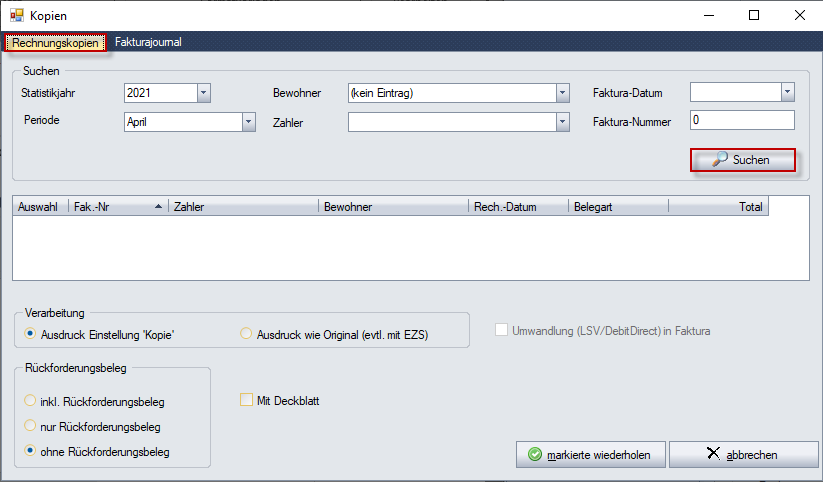
Task: Click into the Faktura-Nummer input field
Action: (x=742, y=120)
